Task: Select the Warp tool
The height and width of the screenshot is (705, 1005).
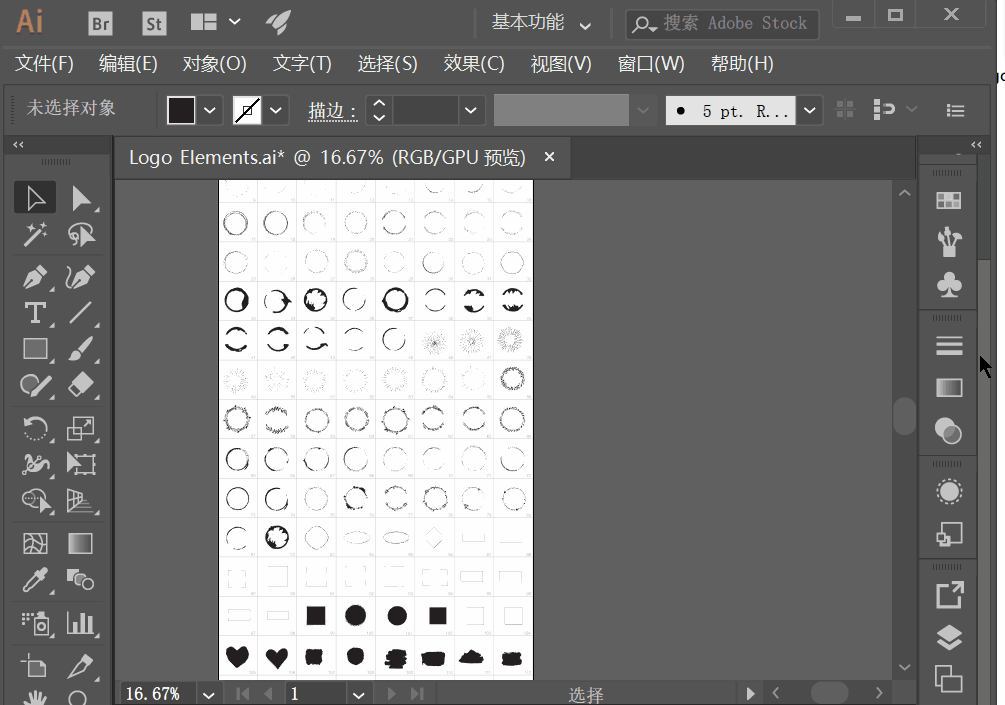Action: click(35, 464)
